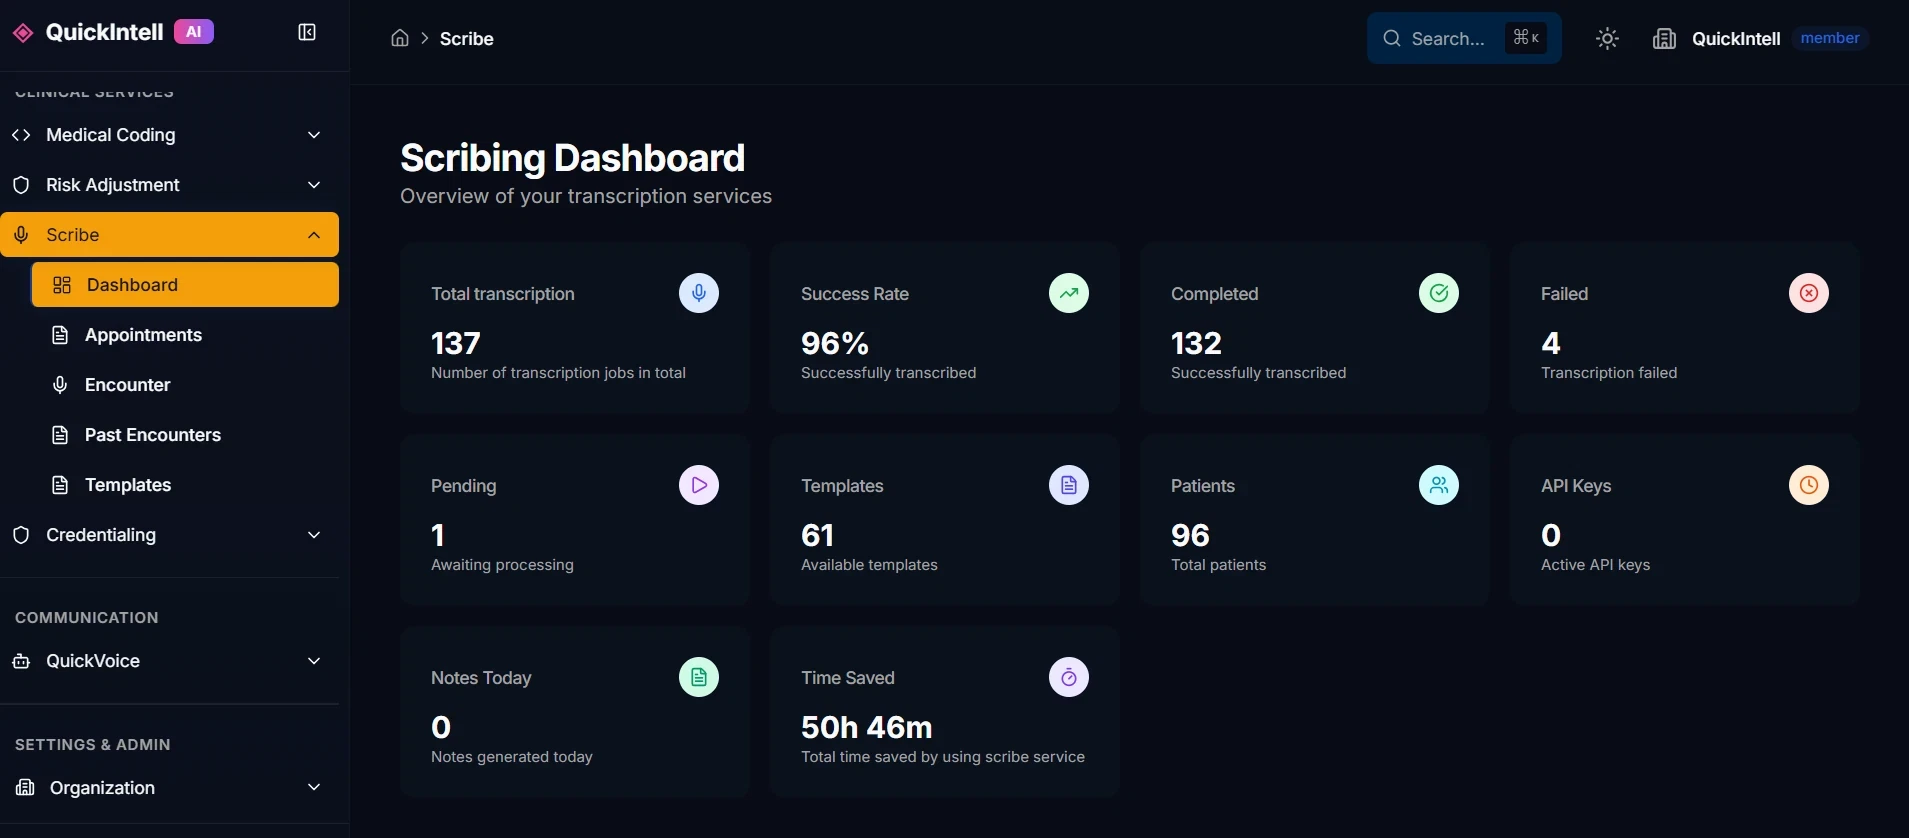The image size is (1909, 838).
Task: Click the SETTINGS & ADMIN section label
Action: tap(93, 745)
